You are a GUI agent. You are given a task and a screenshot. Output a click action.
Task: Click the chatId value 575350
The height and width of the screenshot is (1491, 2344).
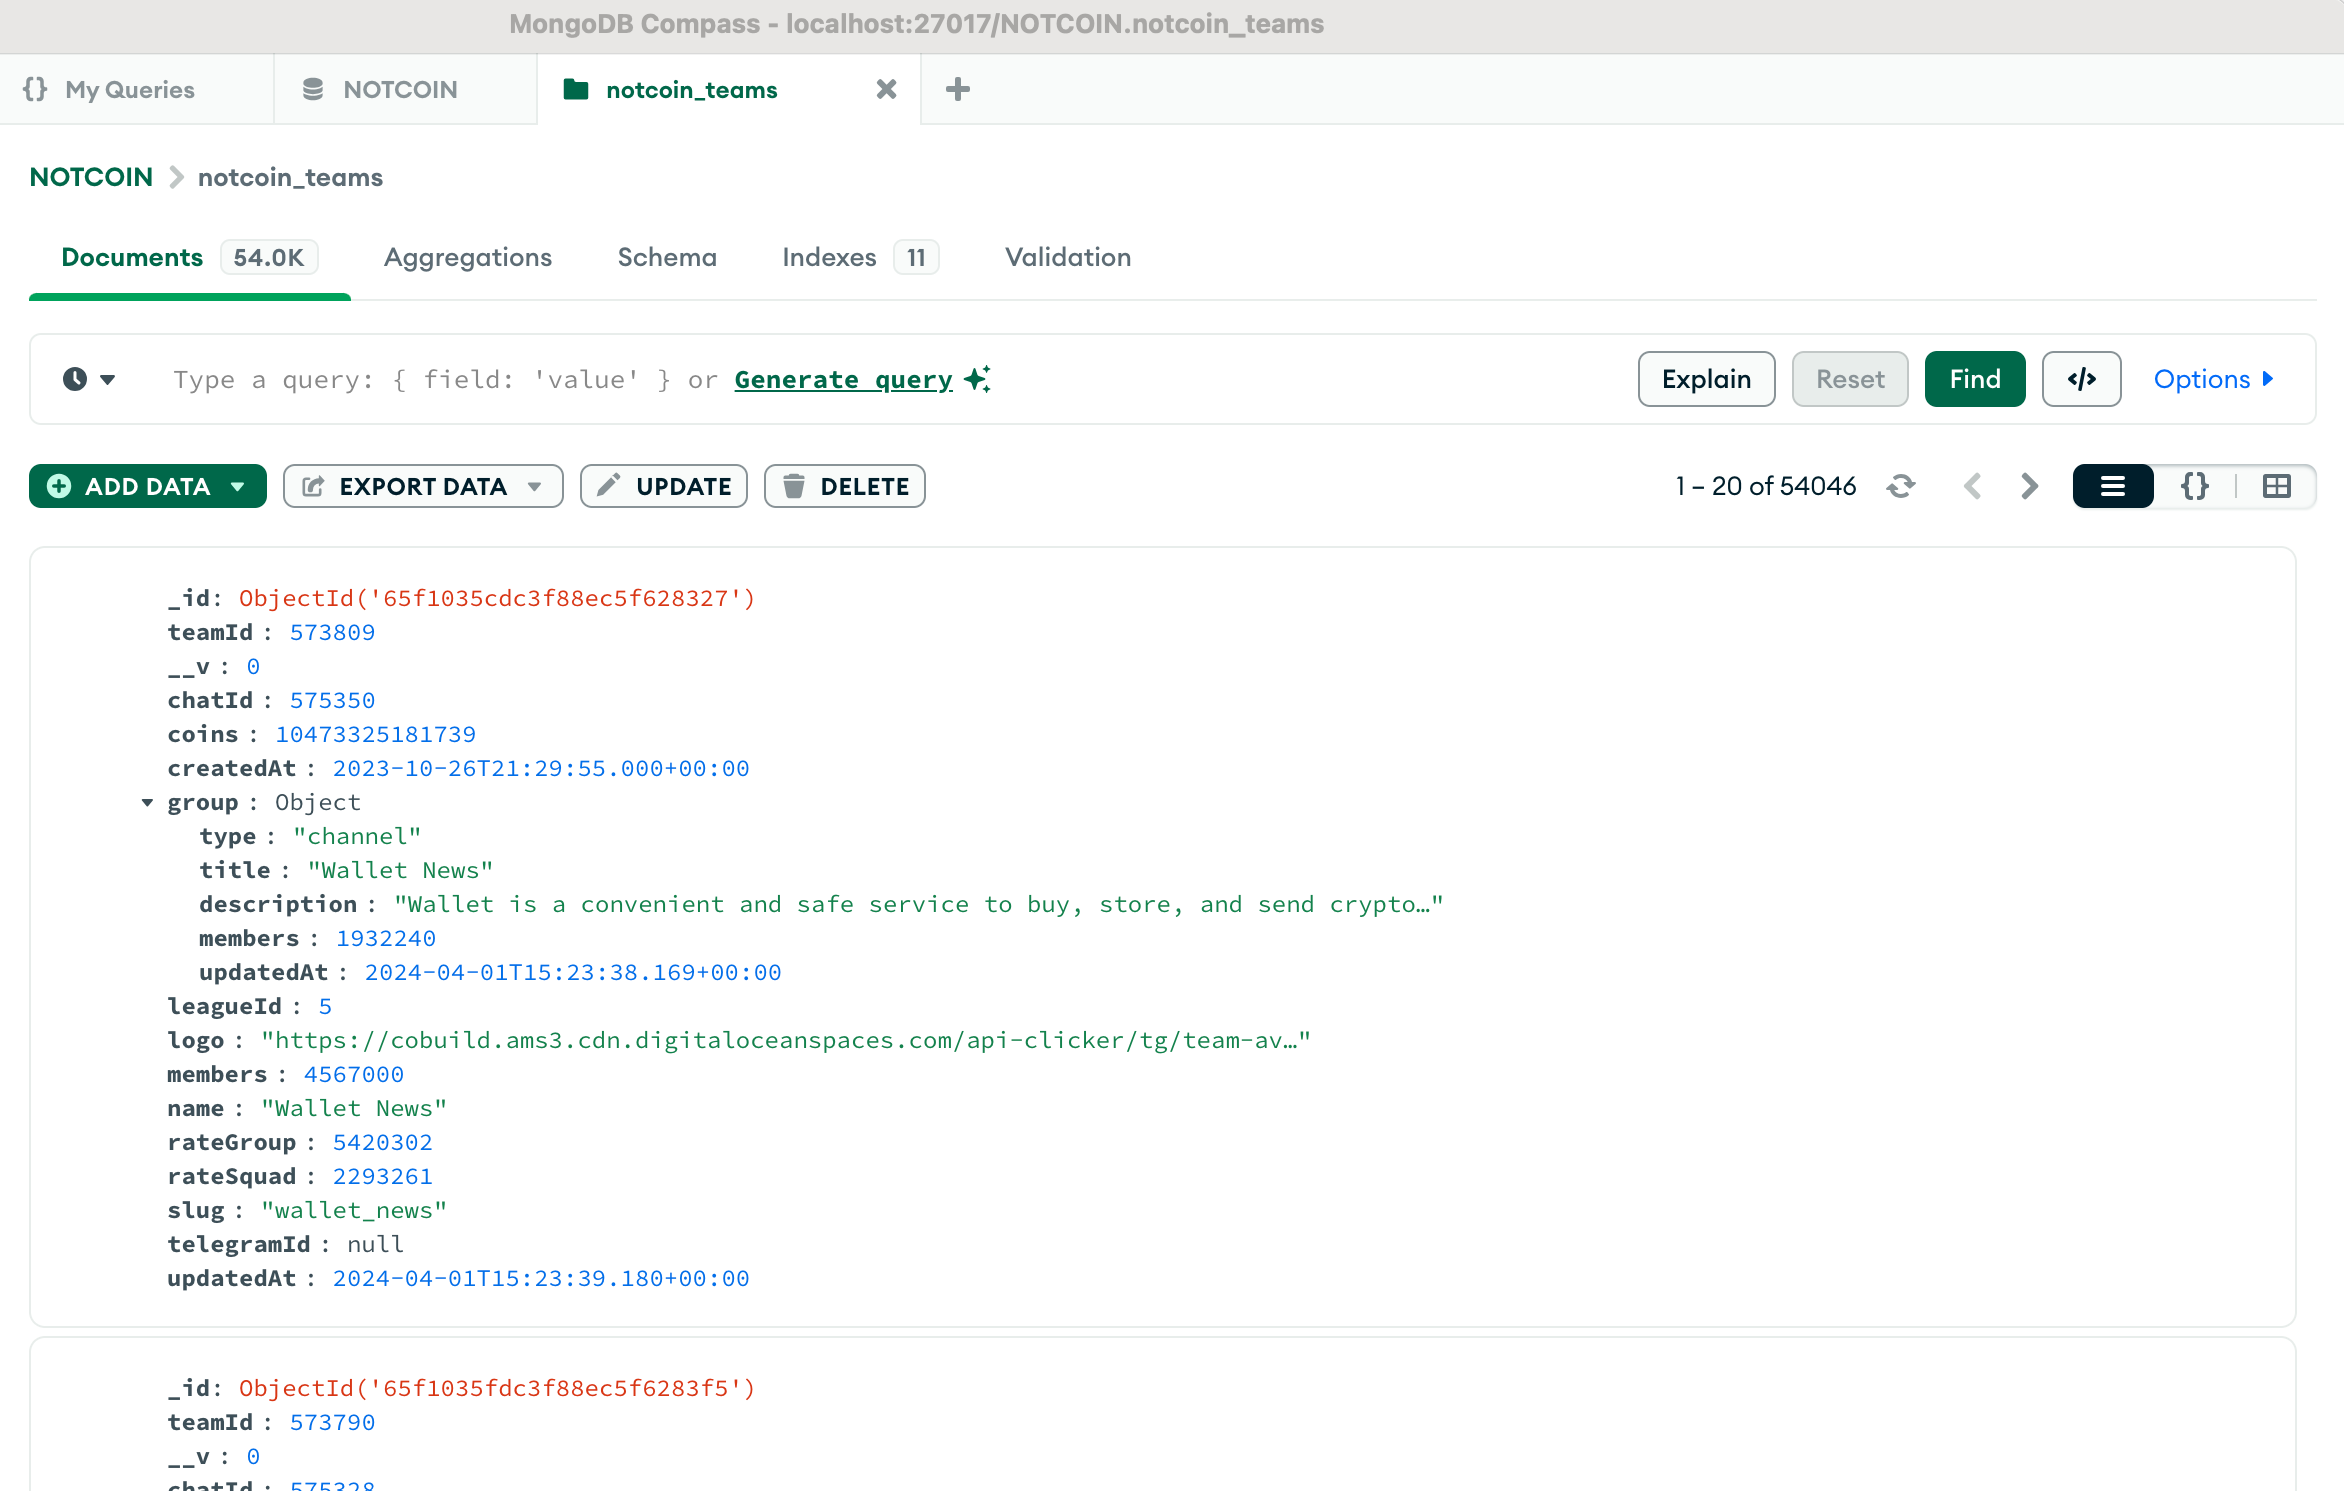click(332, 700)
